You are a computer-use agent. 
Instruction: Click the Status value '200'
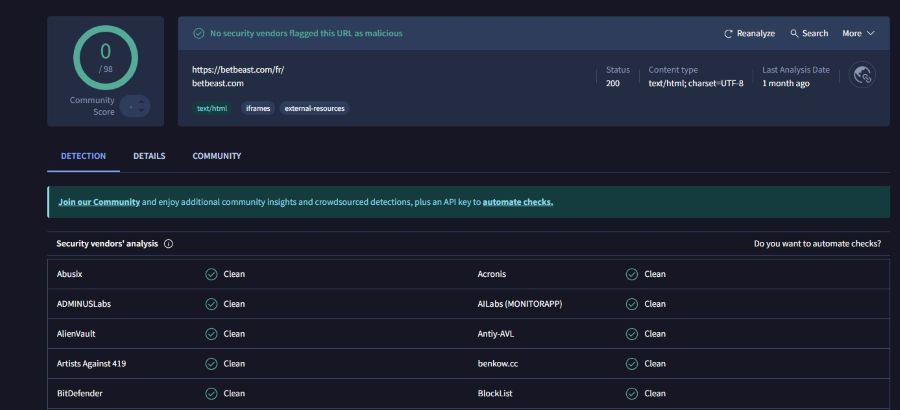612,83
